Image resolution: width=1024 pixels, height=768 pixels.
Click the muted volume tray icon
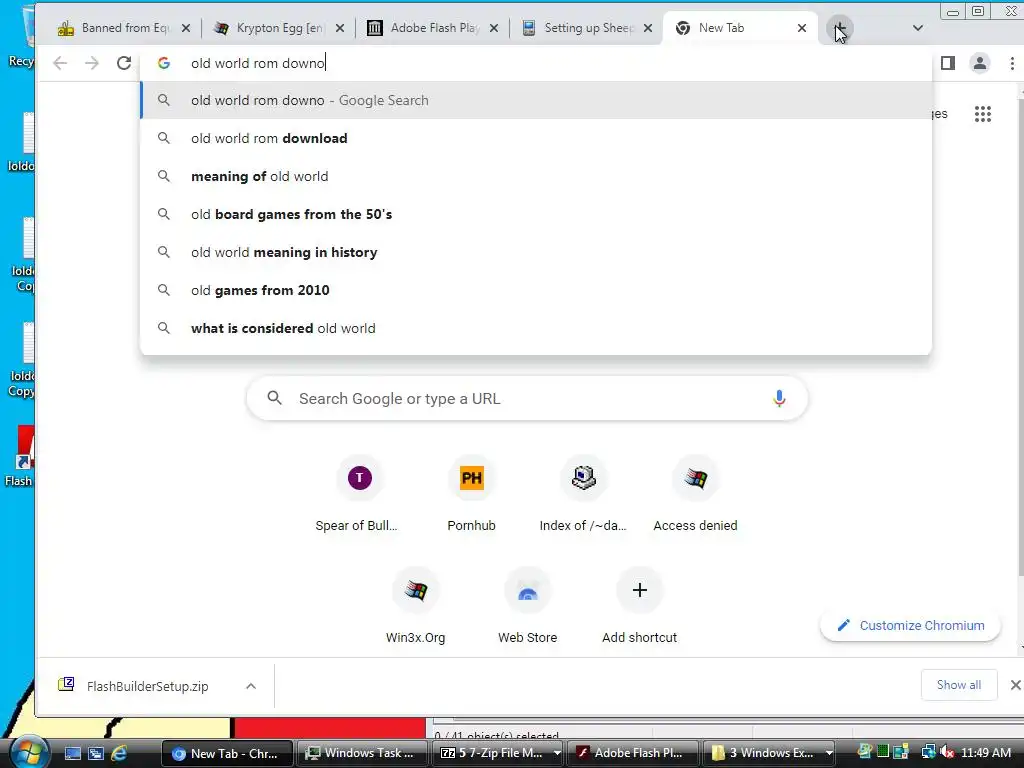[x=947, y=753]
